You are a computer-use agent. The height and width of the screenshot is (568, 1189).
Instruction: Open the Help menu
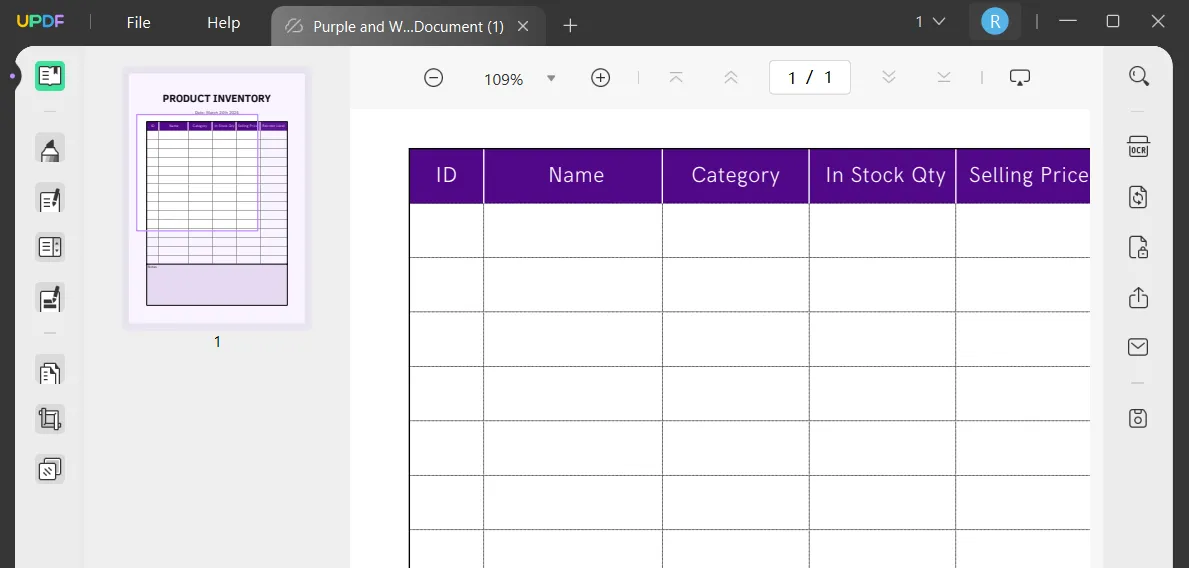coord(224,23)
